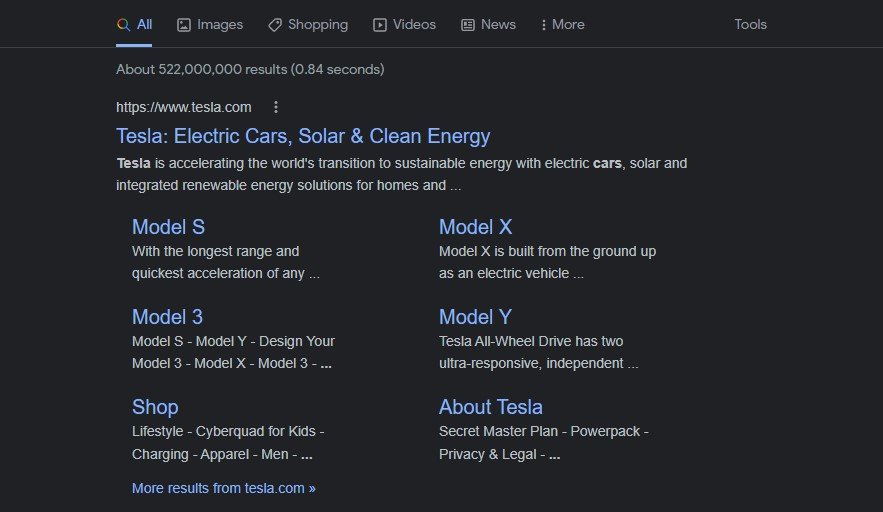
Task: Open the About Tesla sitelink
Action: point(490,407)
